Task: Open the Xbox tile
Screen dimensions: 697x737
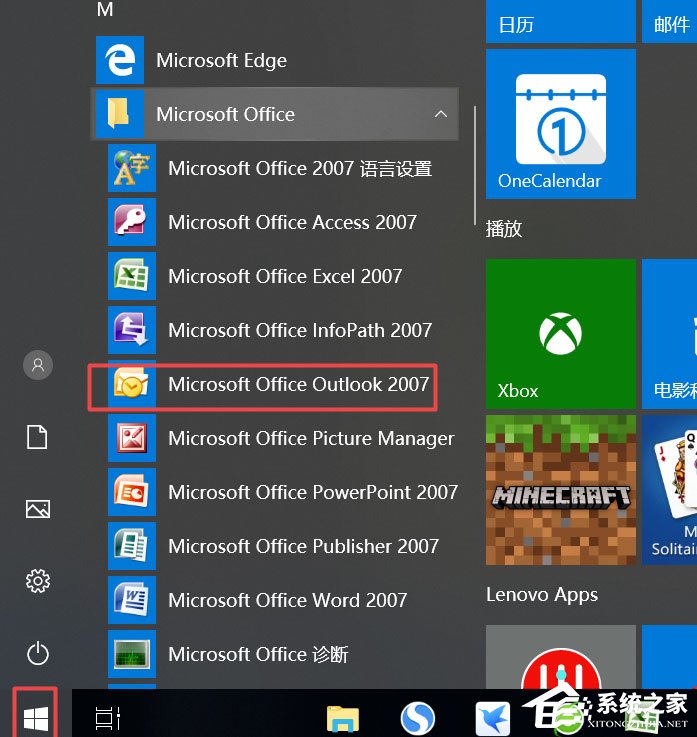Action: [560, 333]
